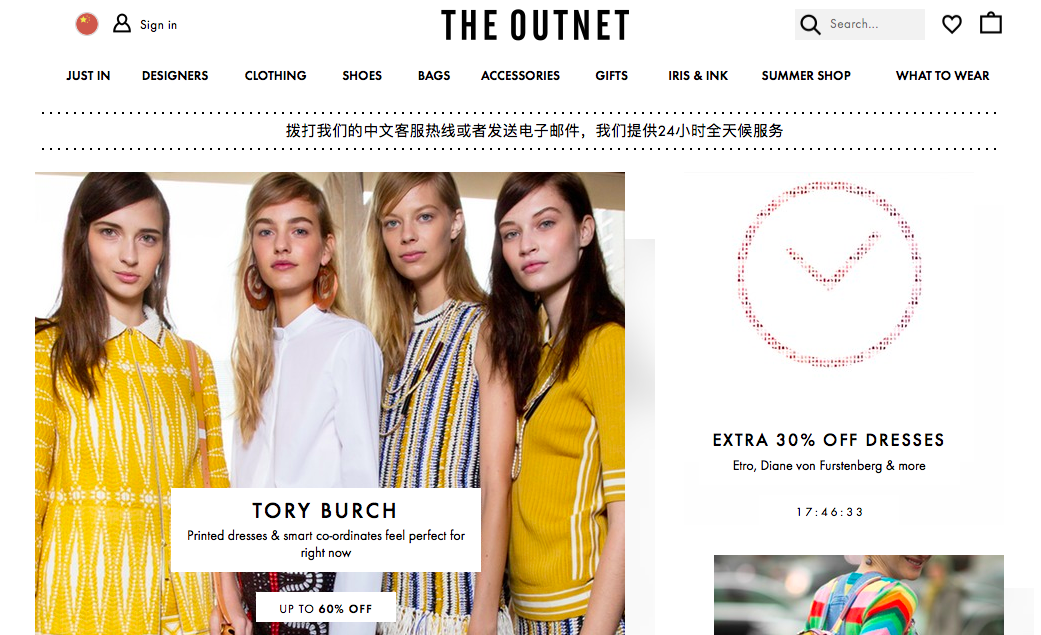Open EXTRA 30% OFF DRESSES promotion
Screen dimensions: 1041x635
pos(829,440)
